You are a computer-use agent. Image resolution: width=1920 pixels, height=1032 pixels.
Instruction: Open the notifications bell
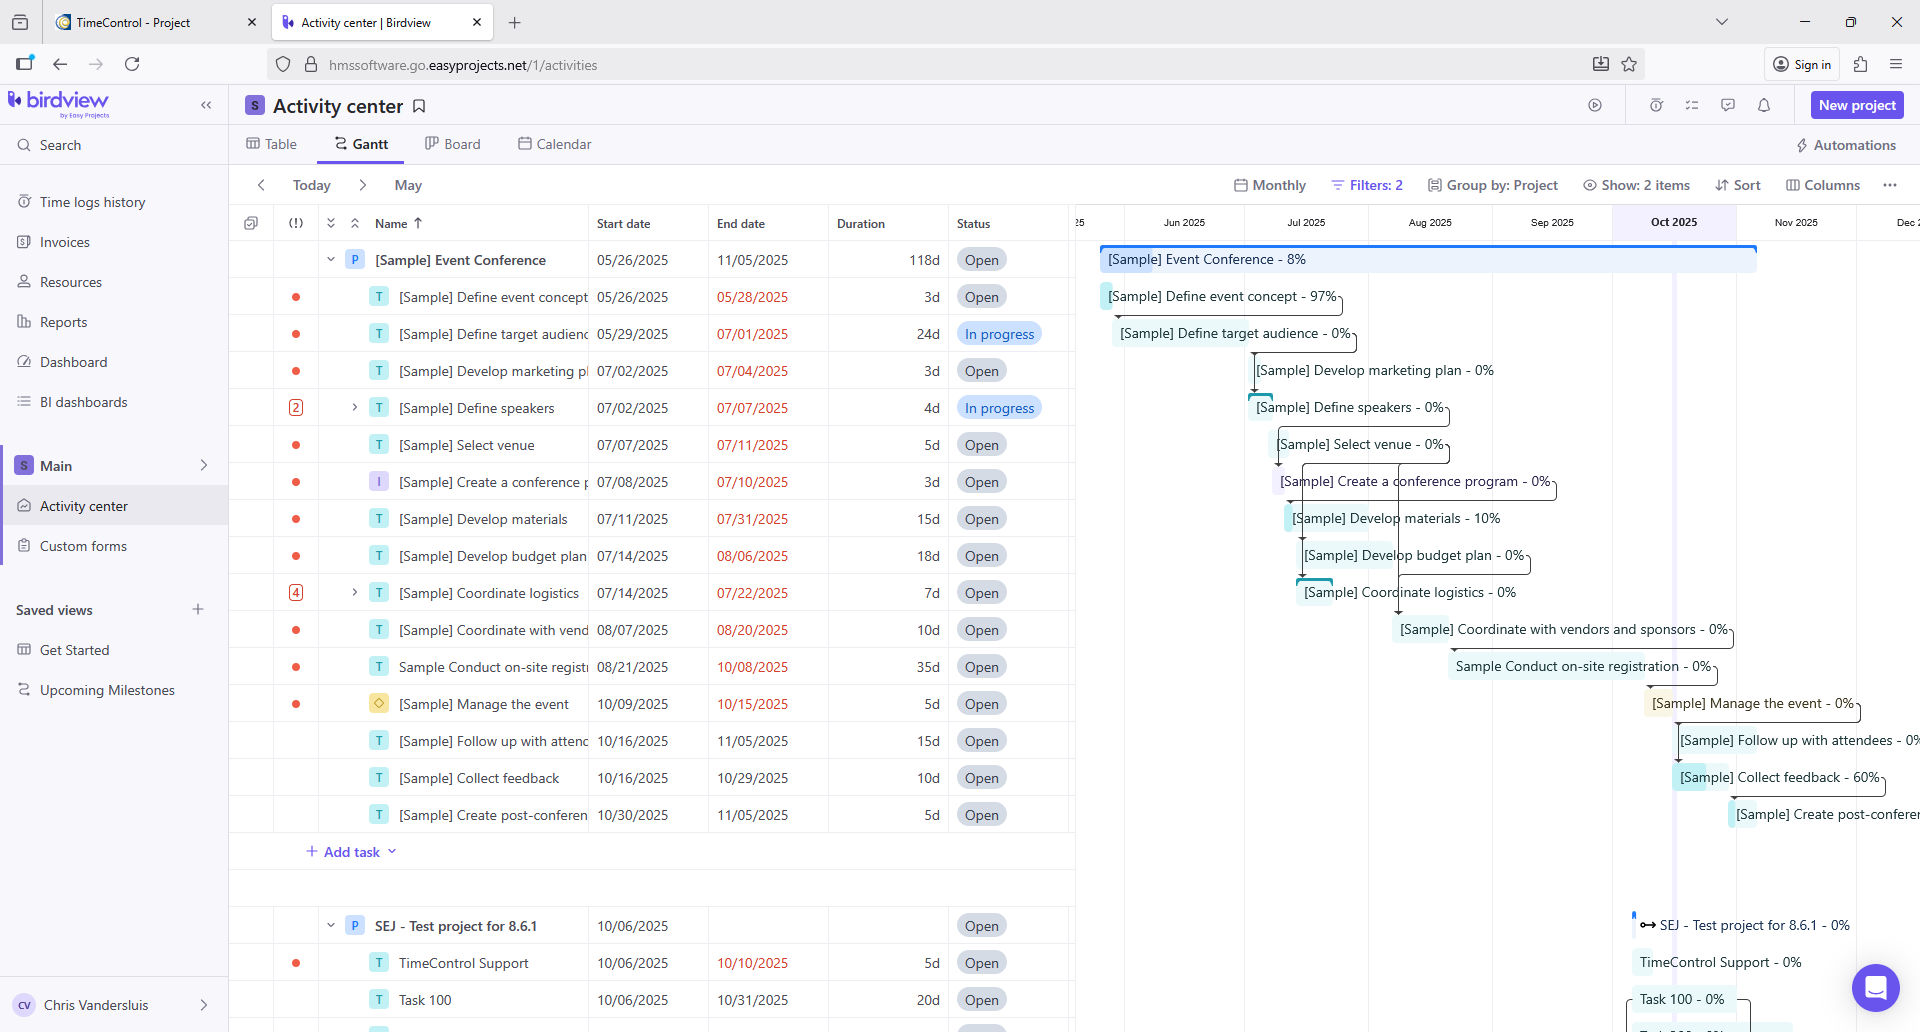(x=1764, y=105)
